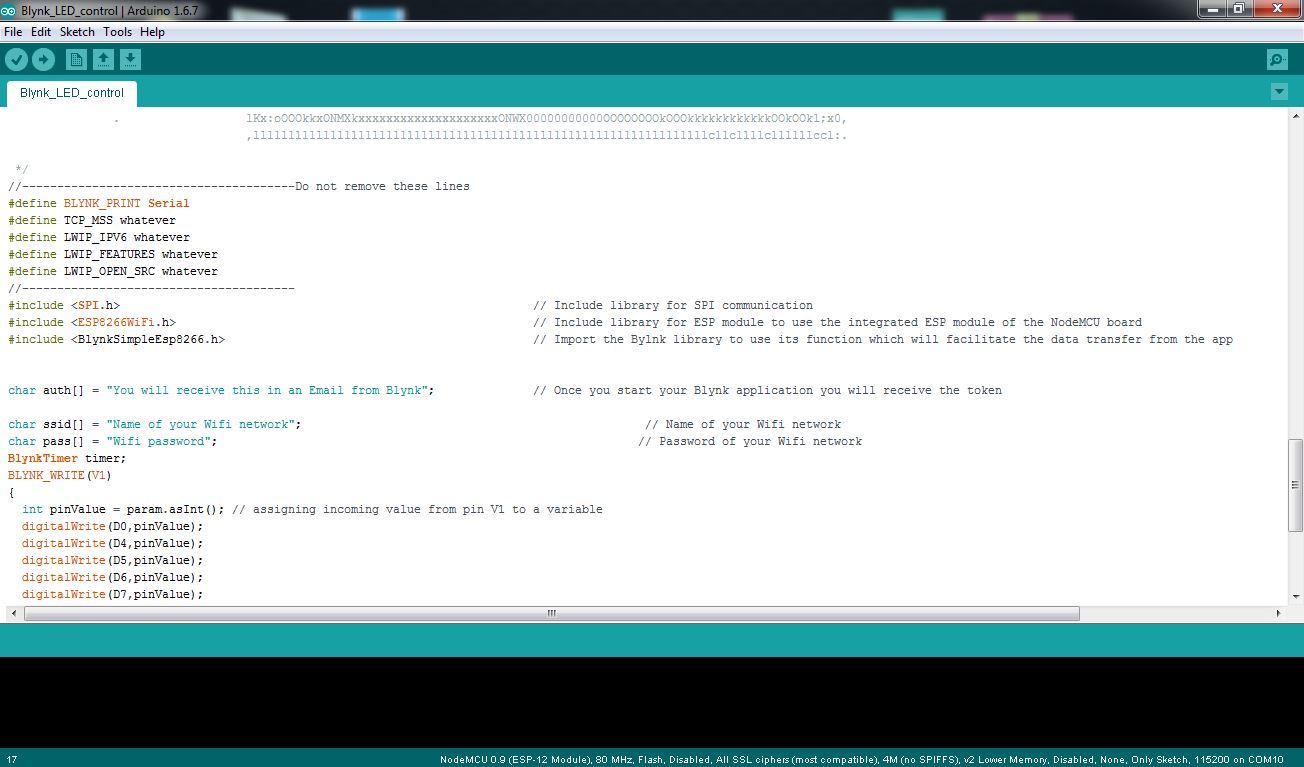Click the Open sketch up-arrow icon
This screenshot has width=1304, height=767.
[103, 60]
